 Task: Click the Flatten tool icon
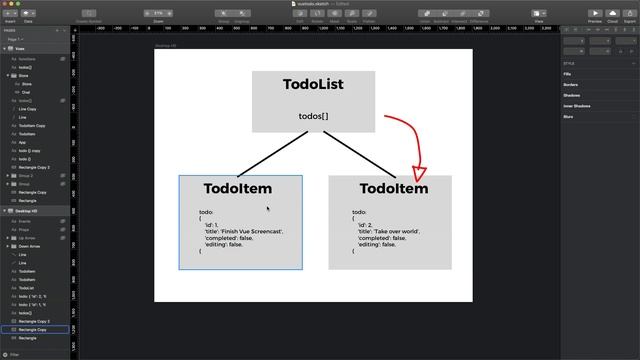point(369,13)
